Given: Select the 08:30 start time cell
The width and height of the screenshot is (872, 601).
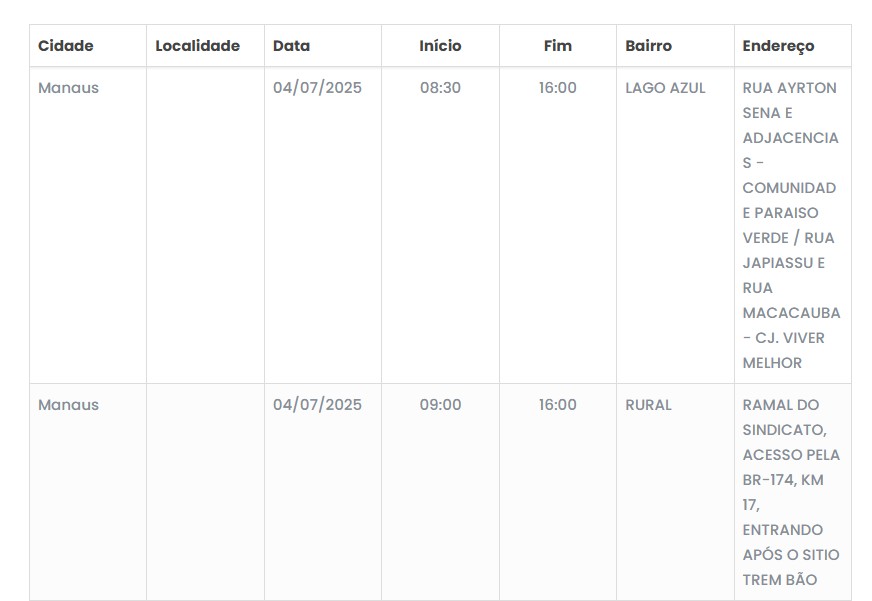Looking at the screenshot, I should (x=440, y=88).
